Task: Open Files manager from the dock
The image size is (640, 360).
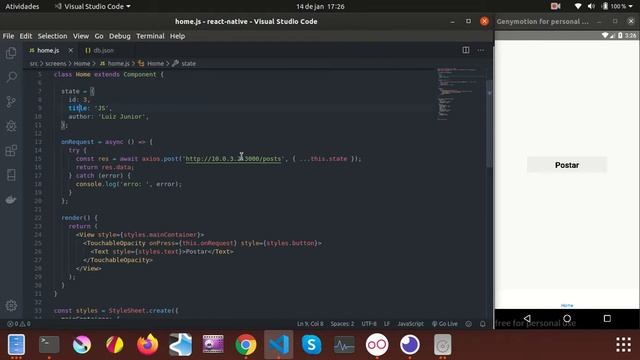Action: pos(16,344)
